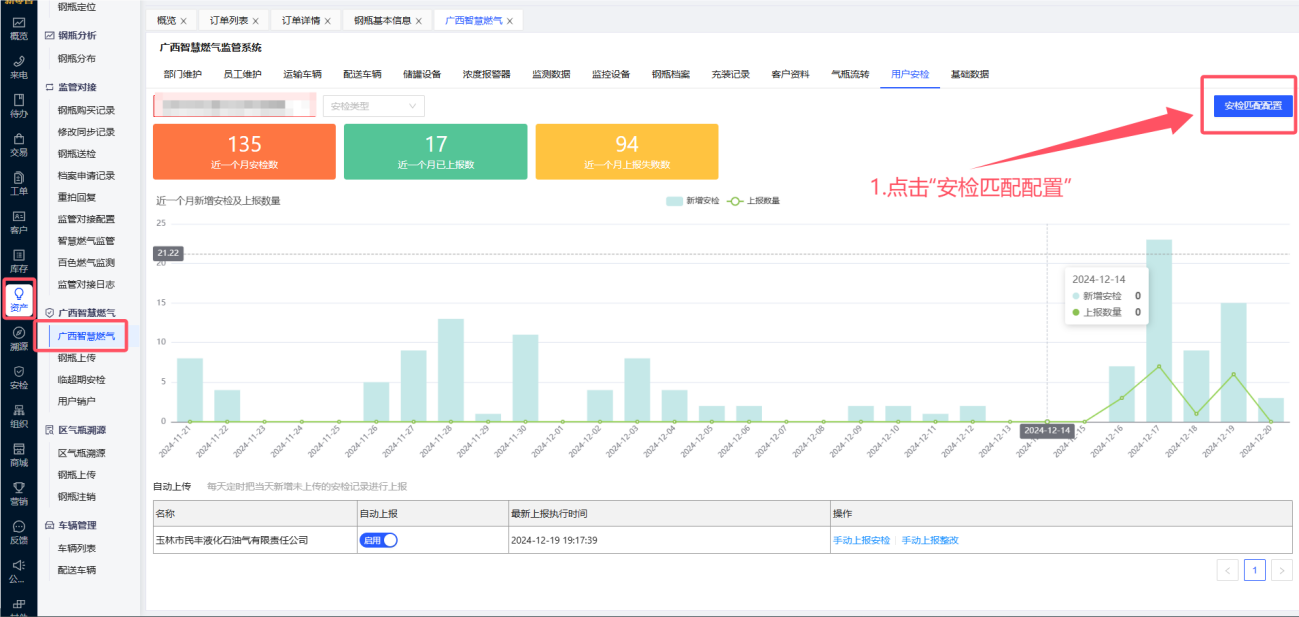
Task: Click the yellow 近一个月上报失败数 card
Action: tap(627, 152)
